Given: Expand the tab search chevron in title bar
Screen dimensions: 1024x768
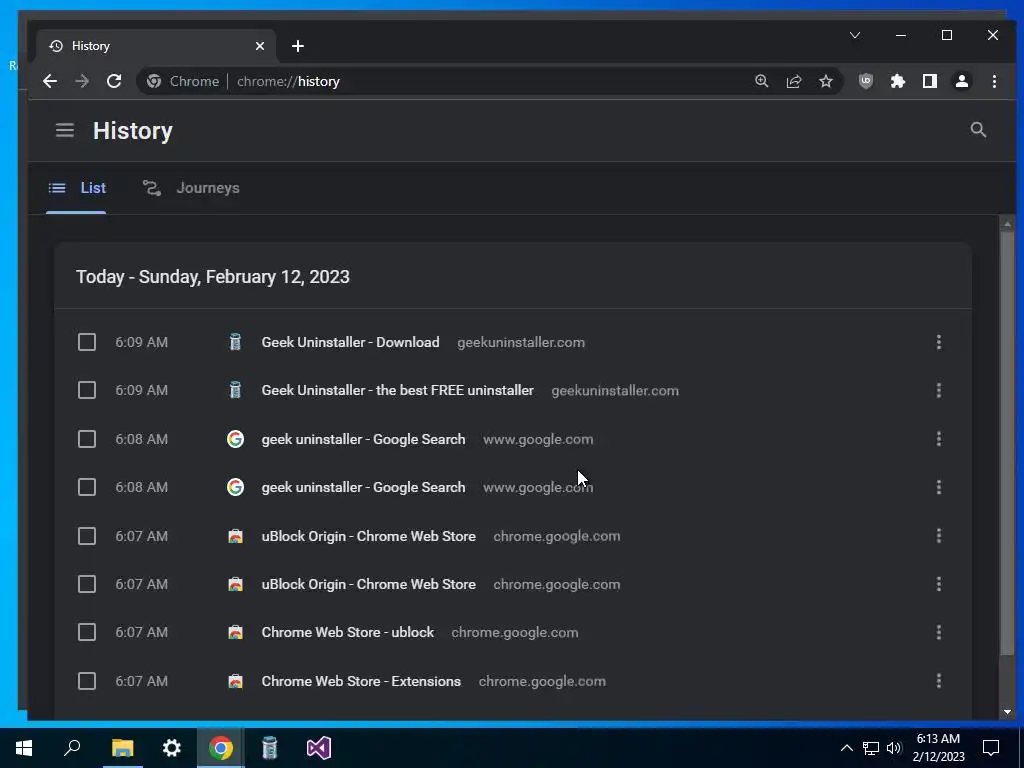Looking at the screenshot, I should point(855,35).
